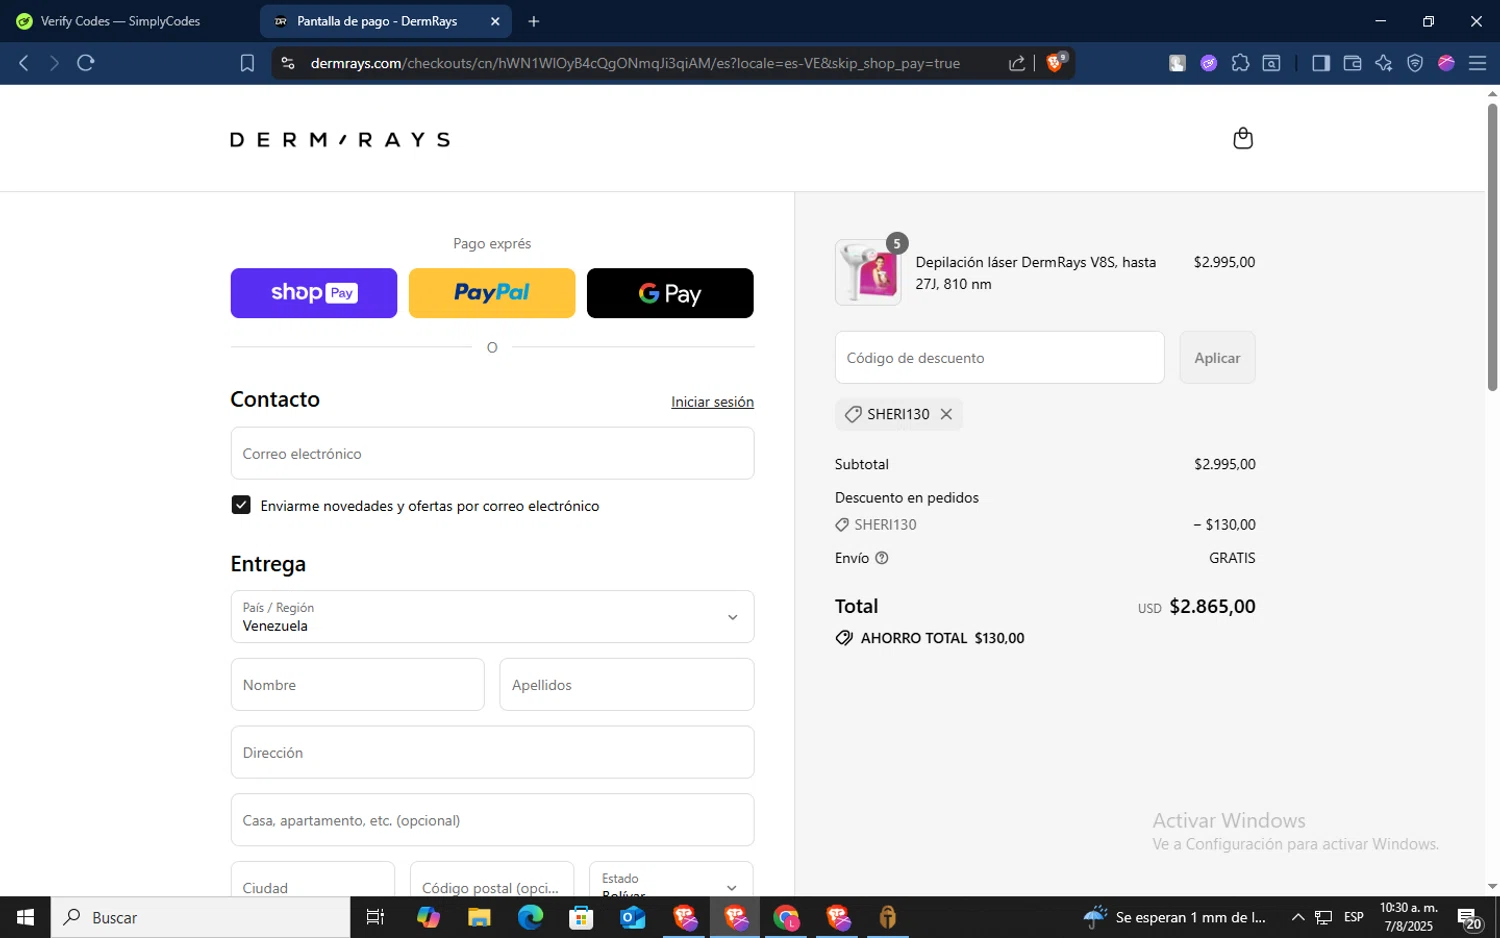
Task: Pay with Google Pay button
Action: (670, 293)
